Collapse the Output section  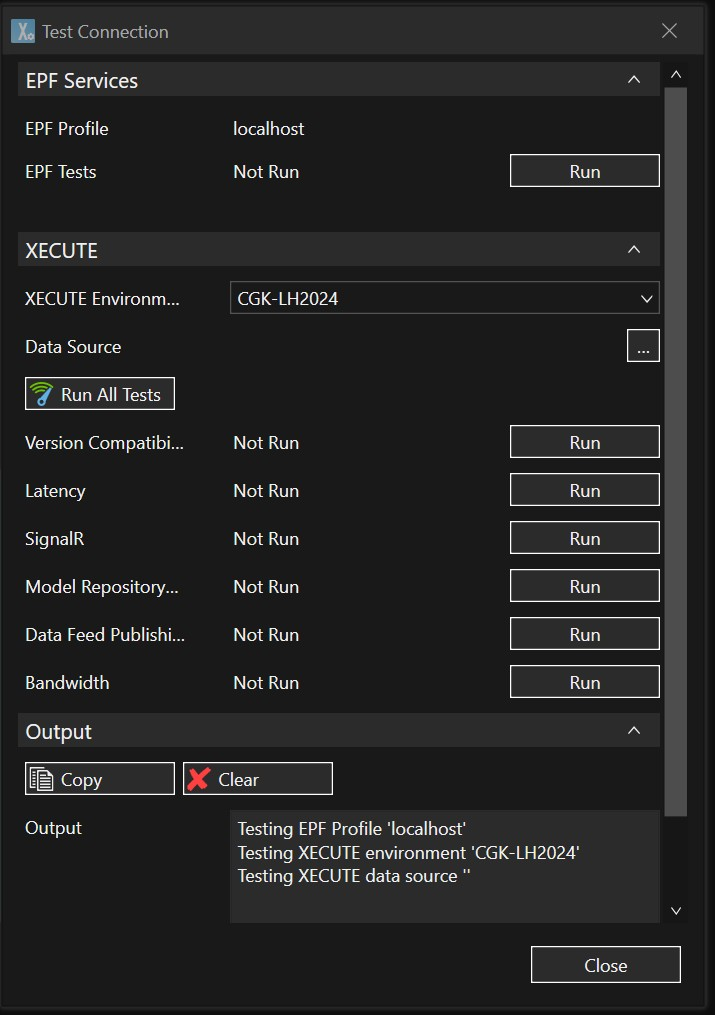633,730
